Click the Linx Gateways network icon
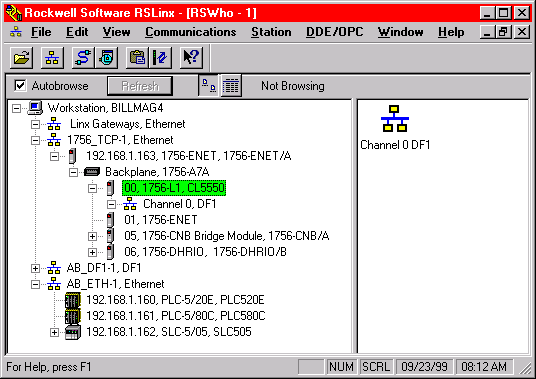Screen dimensions: 536x379 (54, 124)
